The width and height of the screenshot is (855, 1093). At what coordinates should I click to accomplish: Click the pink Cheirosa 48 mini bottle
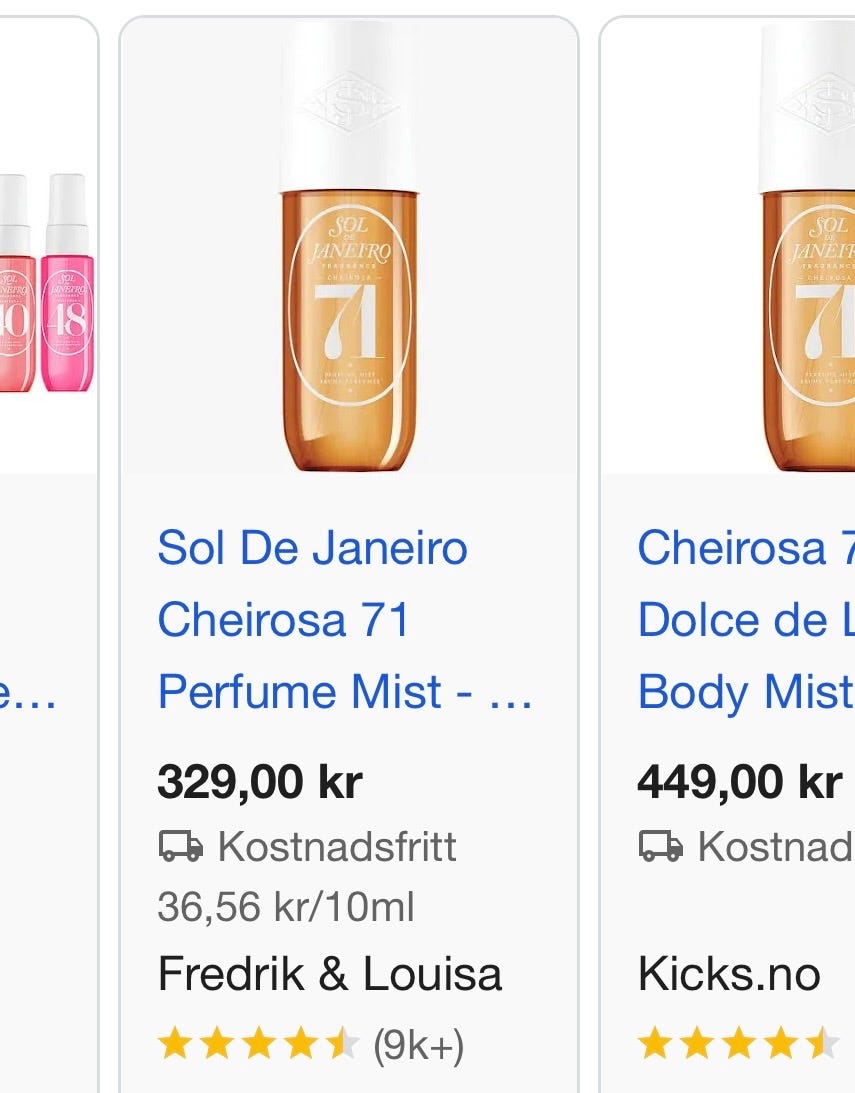coord(67,282)
